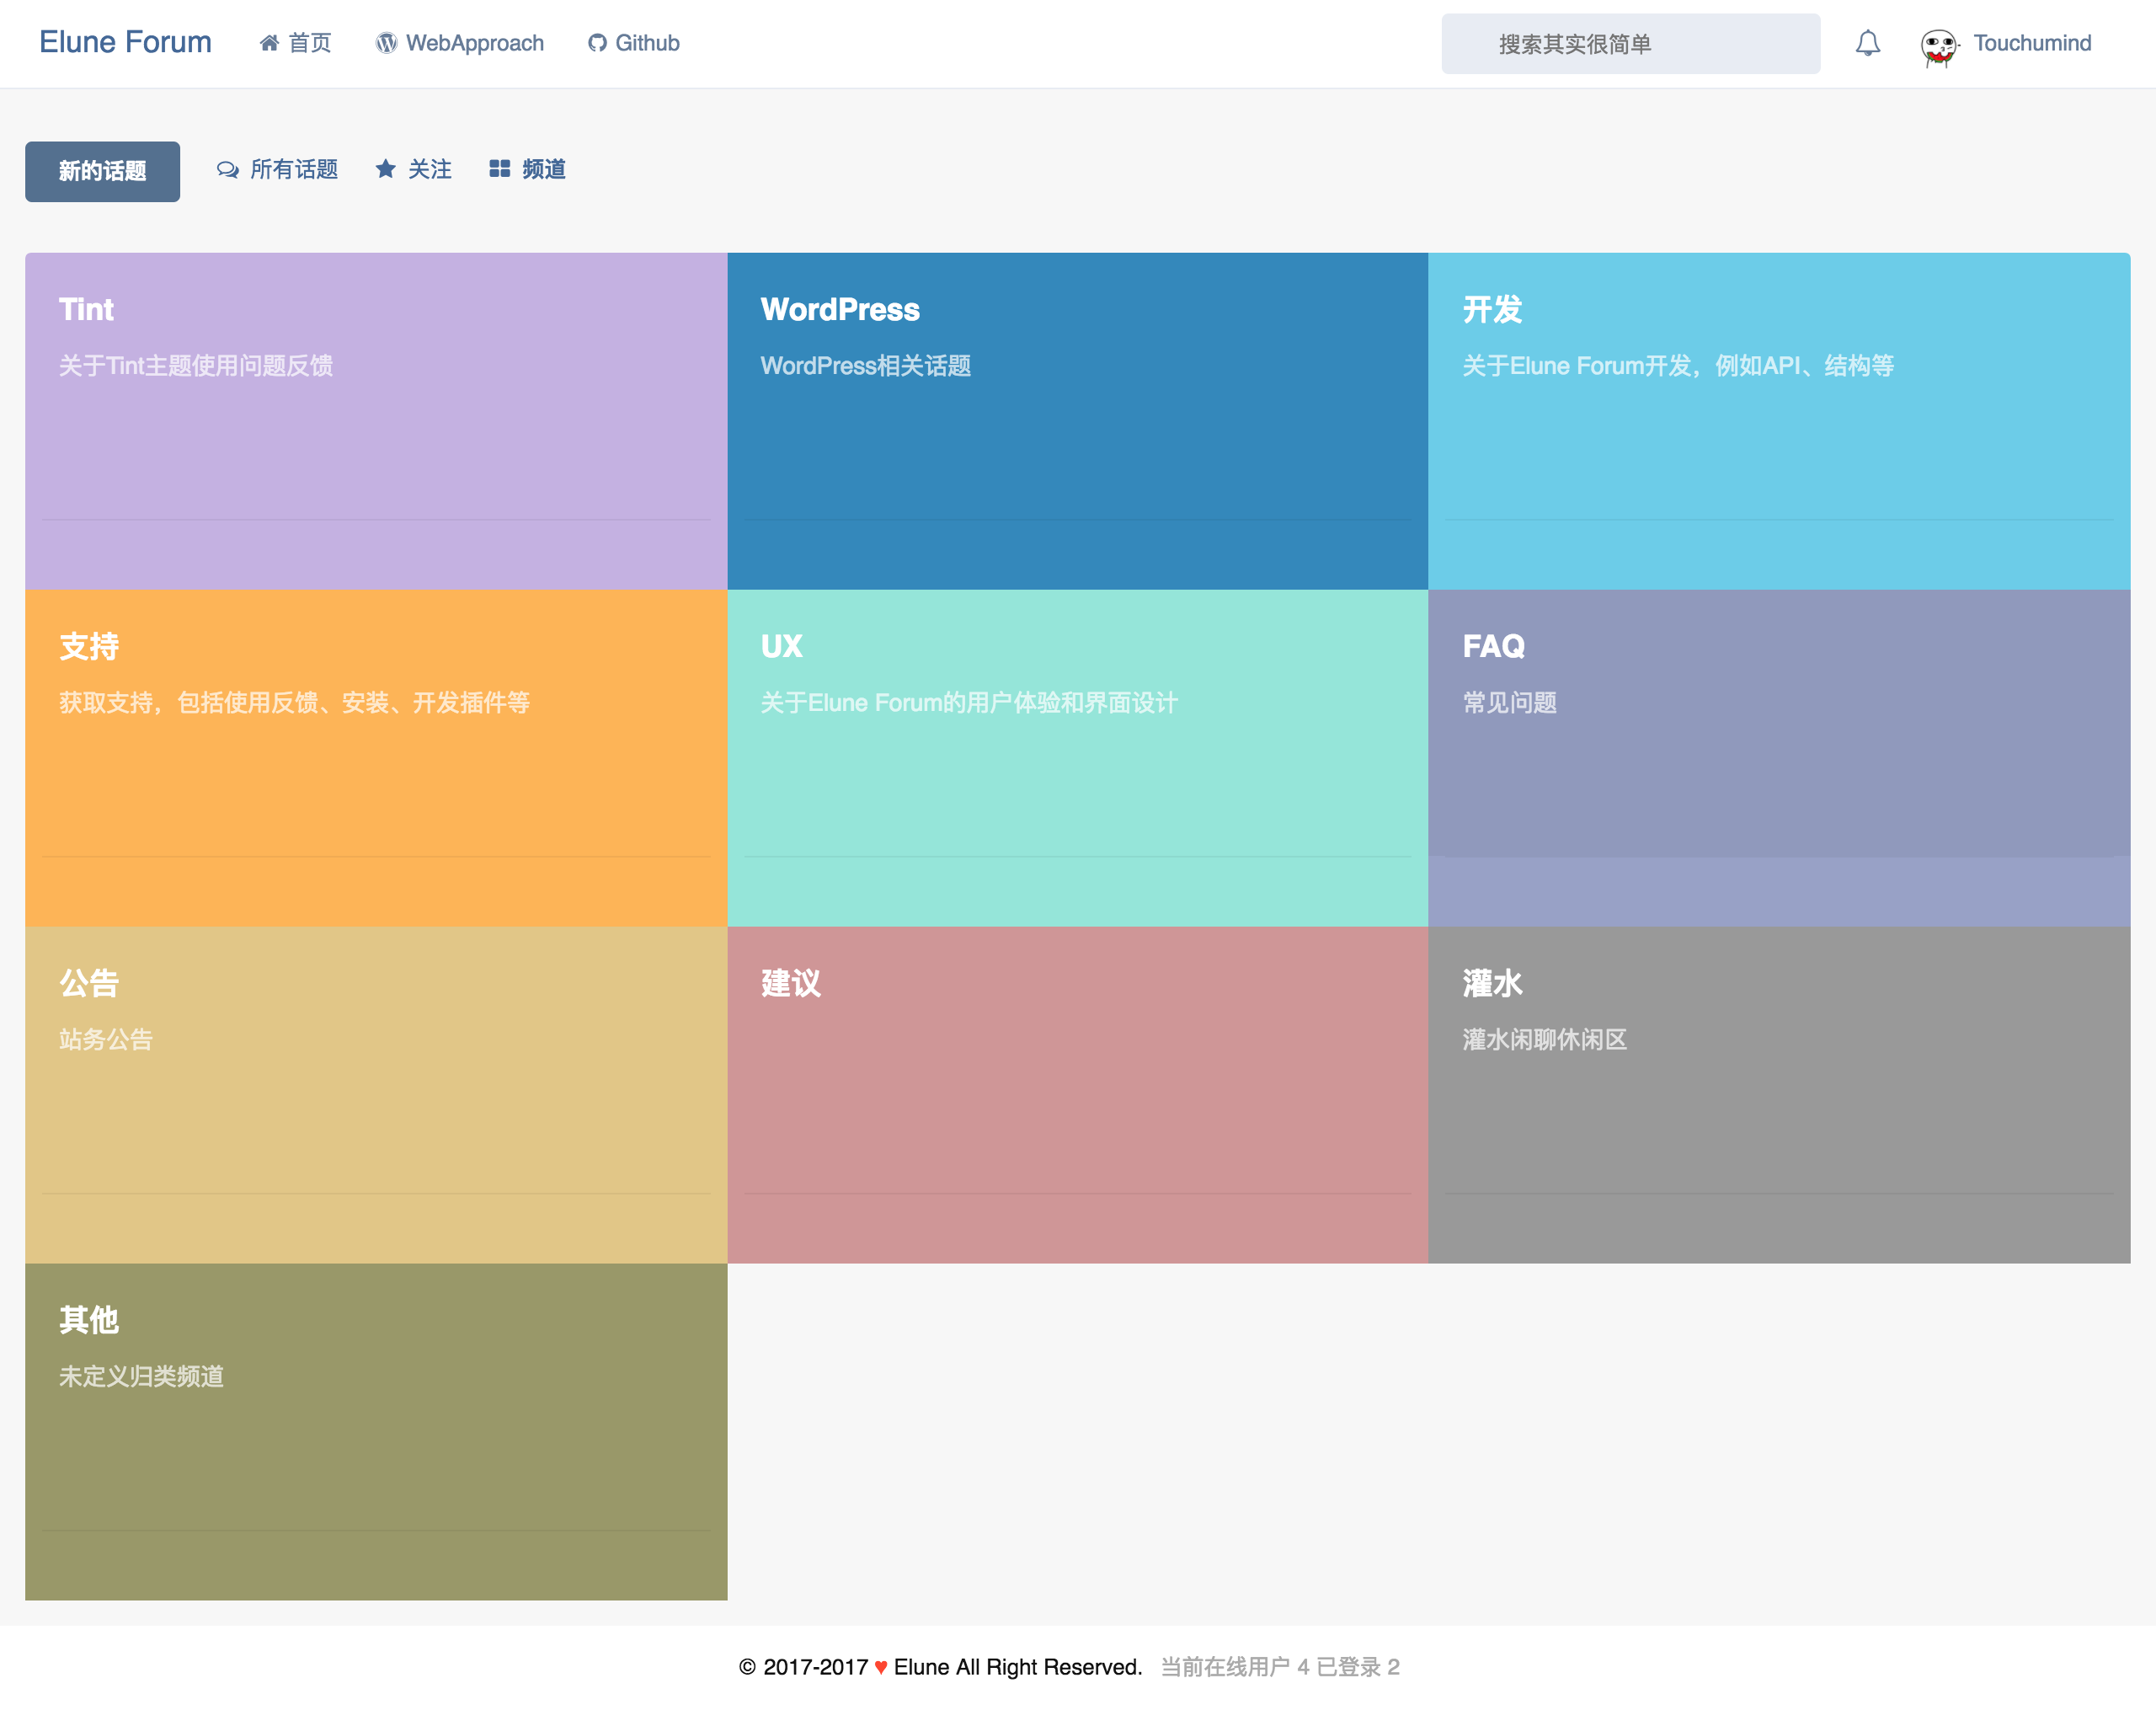
Task: Click the Github octocat icon
Action: pyautogui.click(x=597, y=43)
